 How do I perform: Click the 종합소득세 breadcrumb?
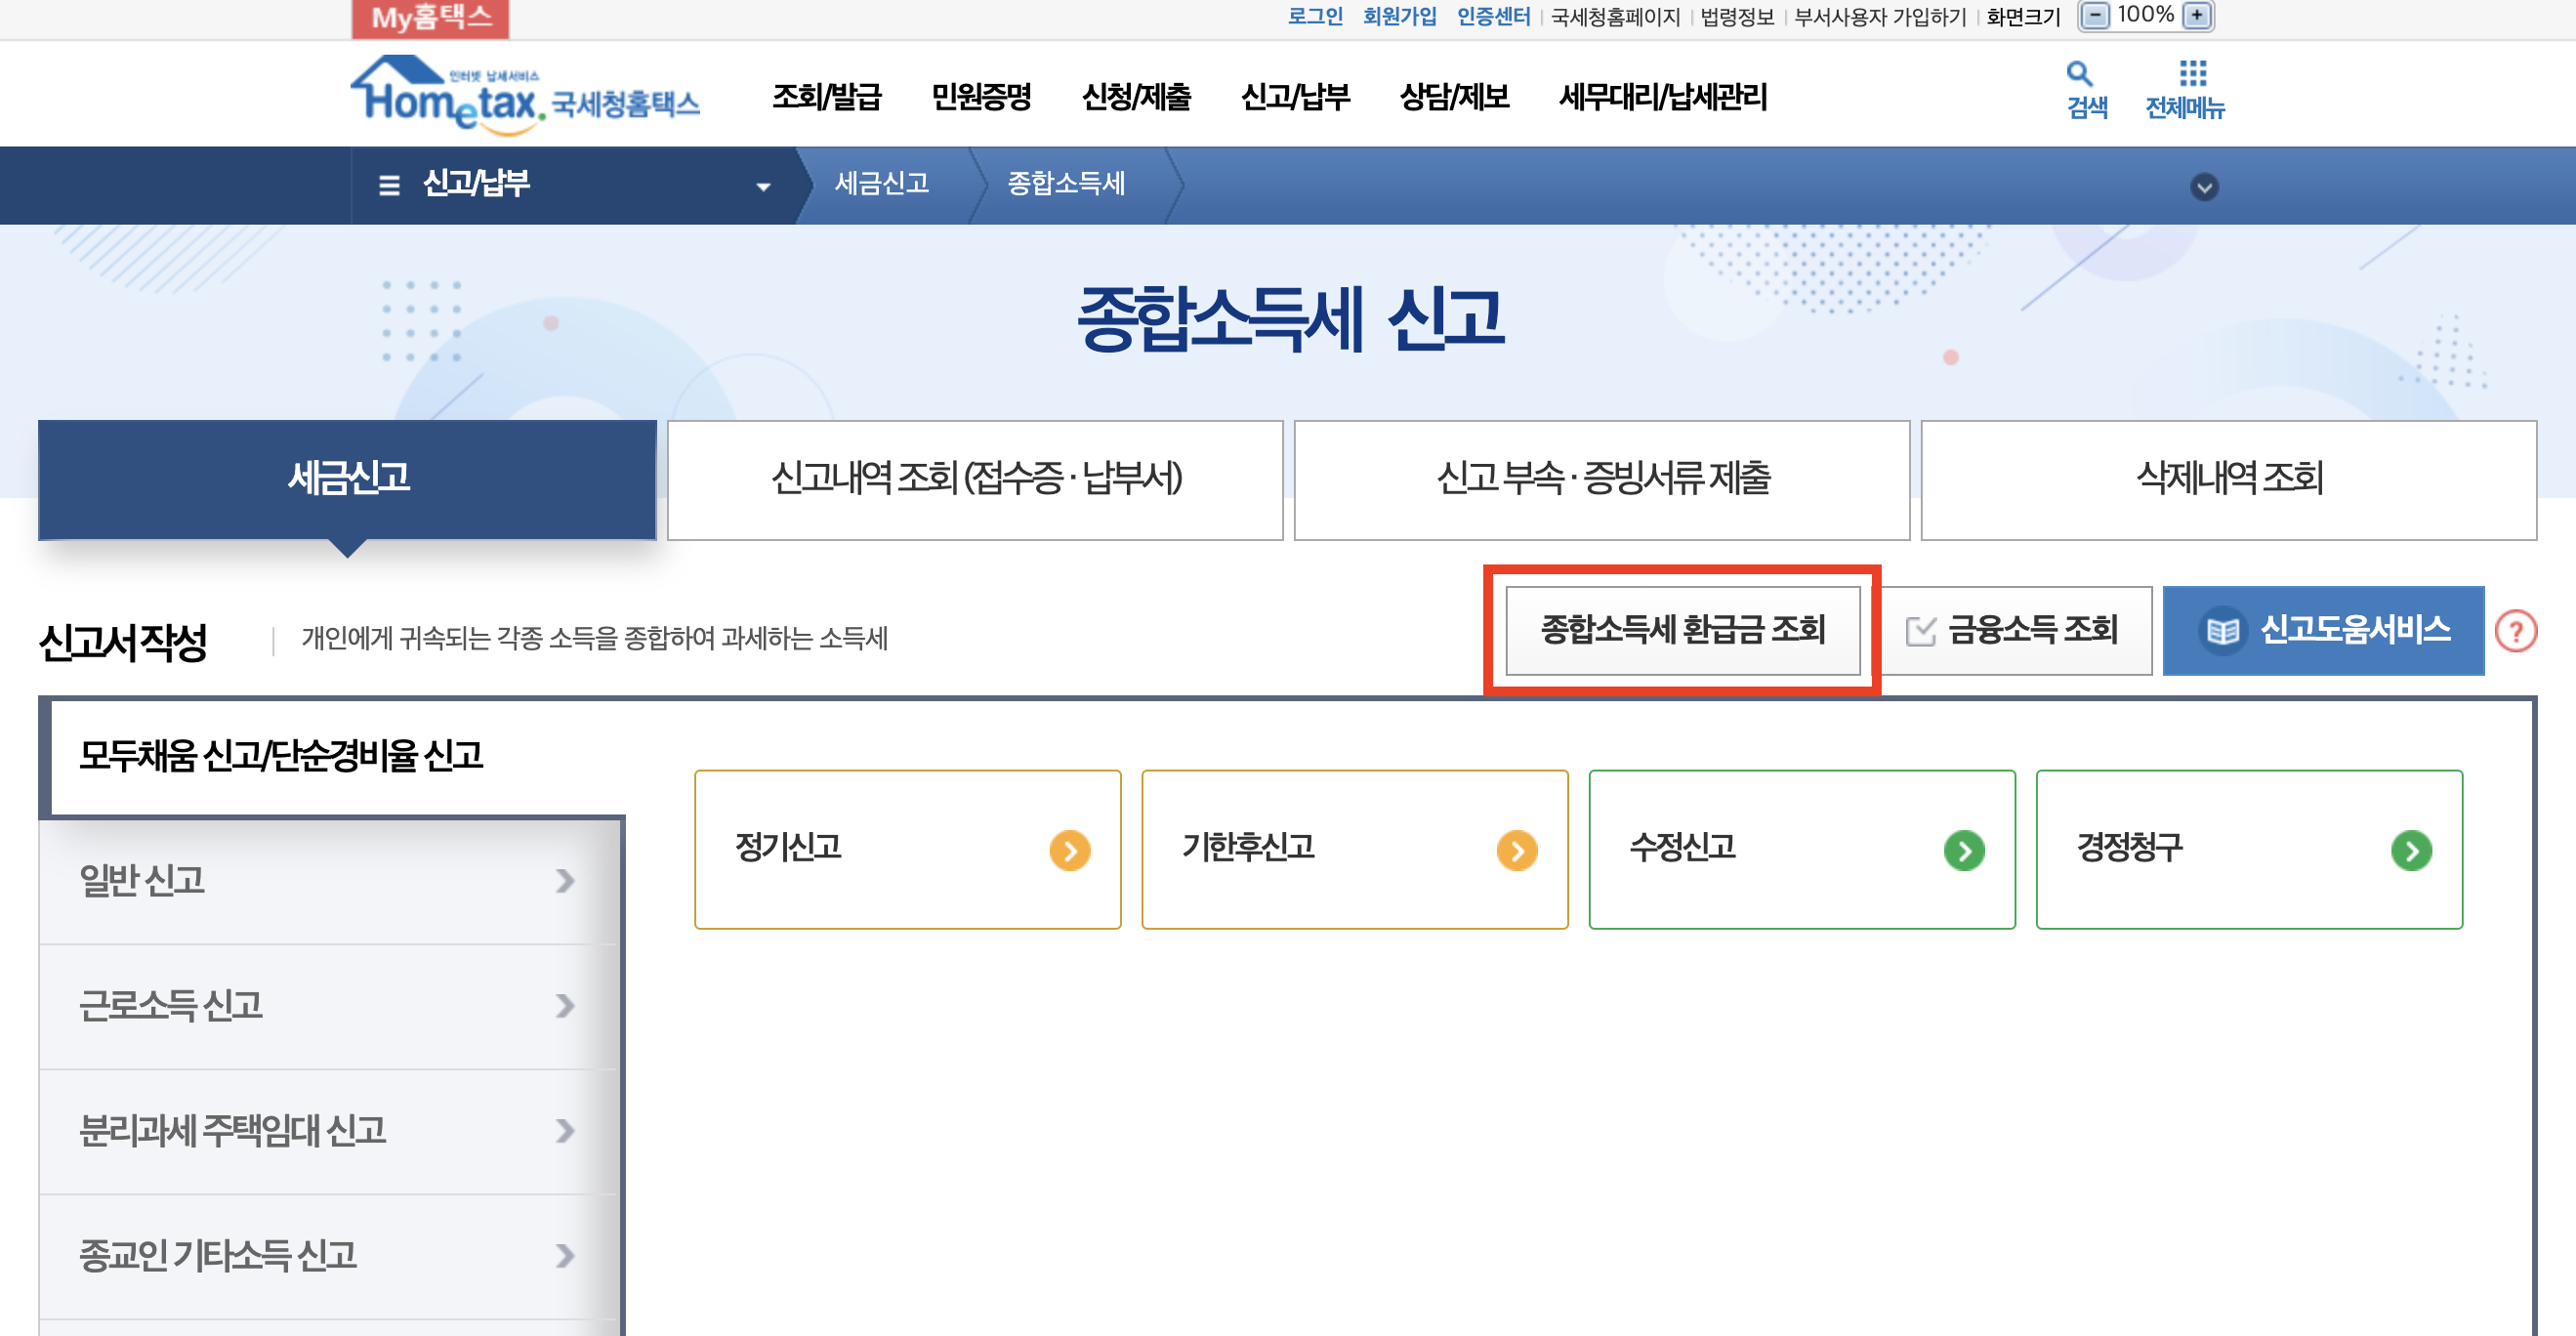tap(1066, 184)
